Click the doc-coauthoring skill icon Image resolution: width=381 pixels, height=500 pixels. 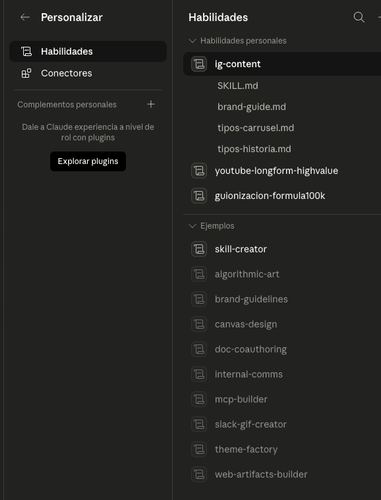[x=199, y=349]
